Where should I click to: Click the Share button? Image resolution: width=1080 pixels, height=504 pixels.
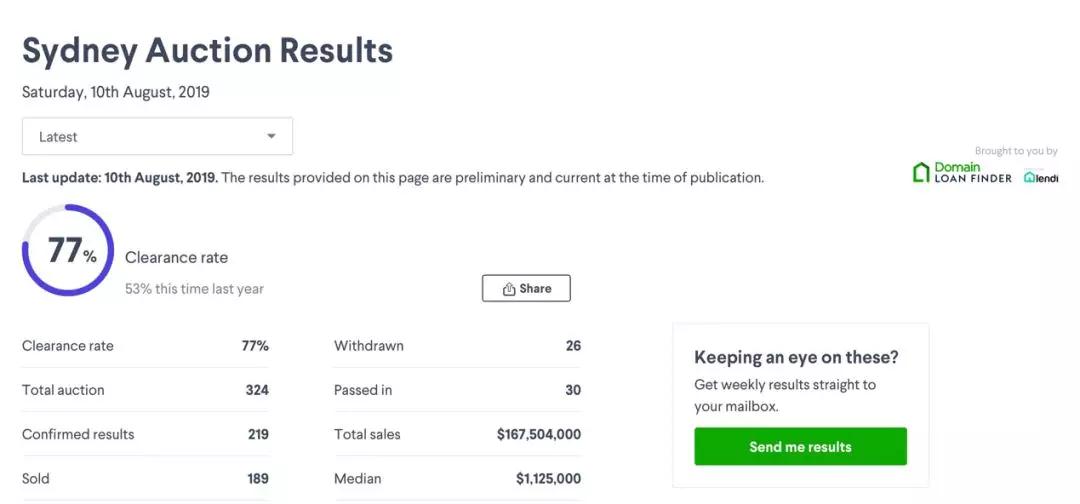526,288
